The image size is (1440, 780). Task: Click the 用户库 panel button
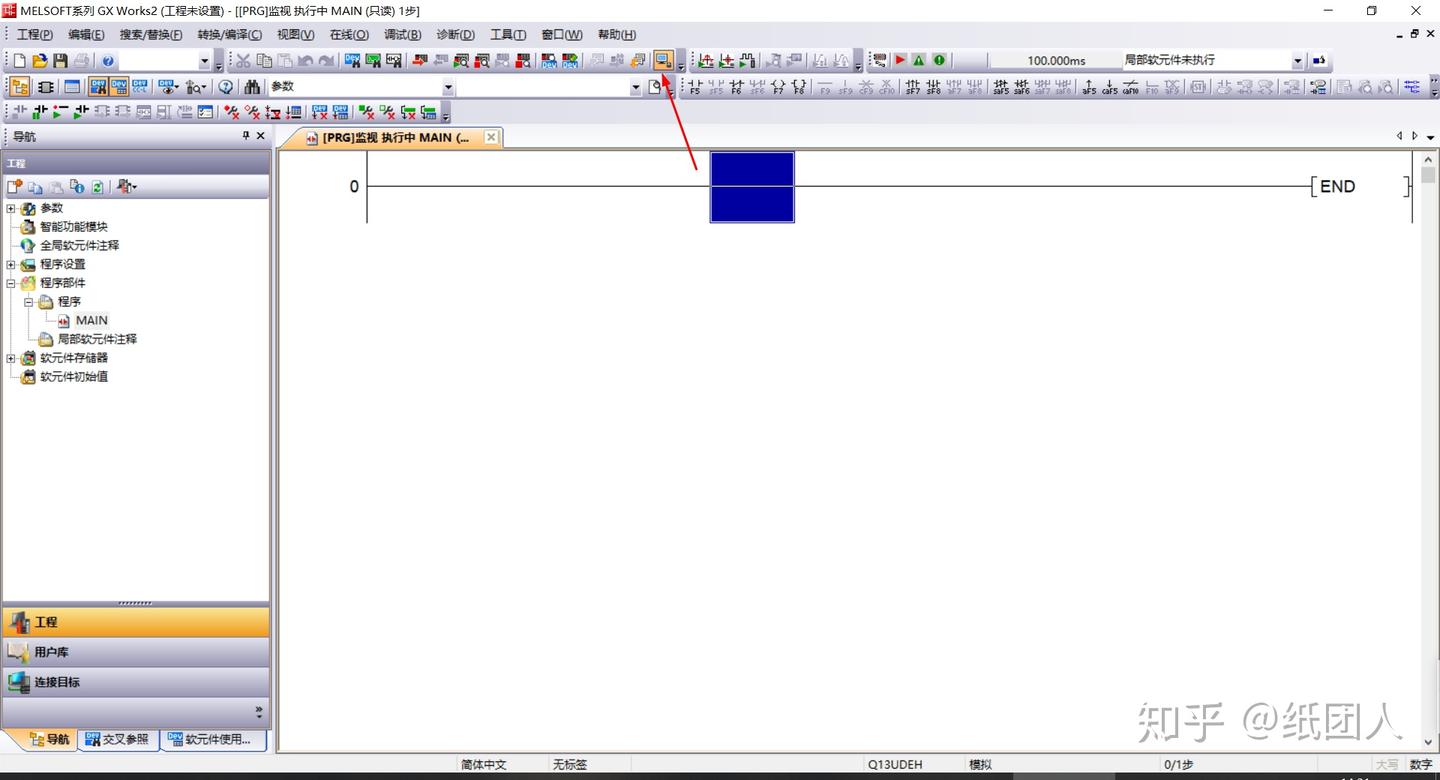[136, 652]
